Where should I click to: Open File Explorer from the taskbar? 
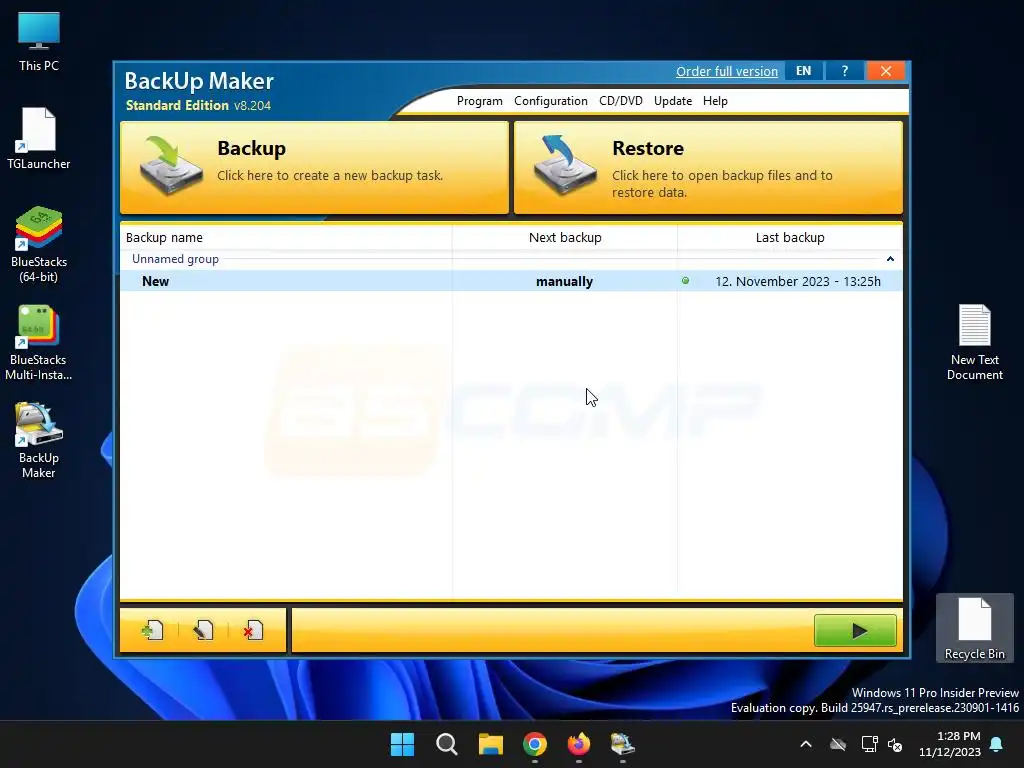(x=490, y=744)
